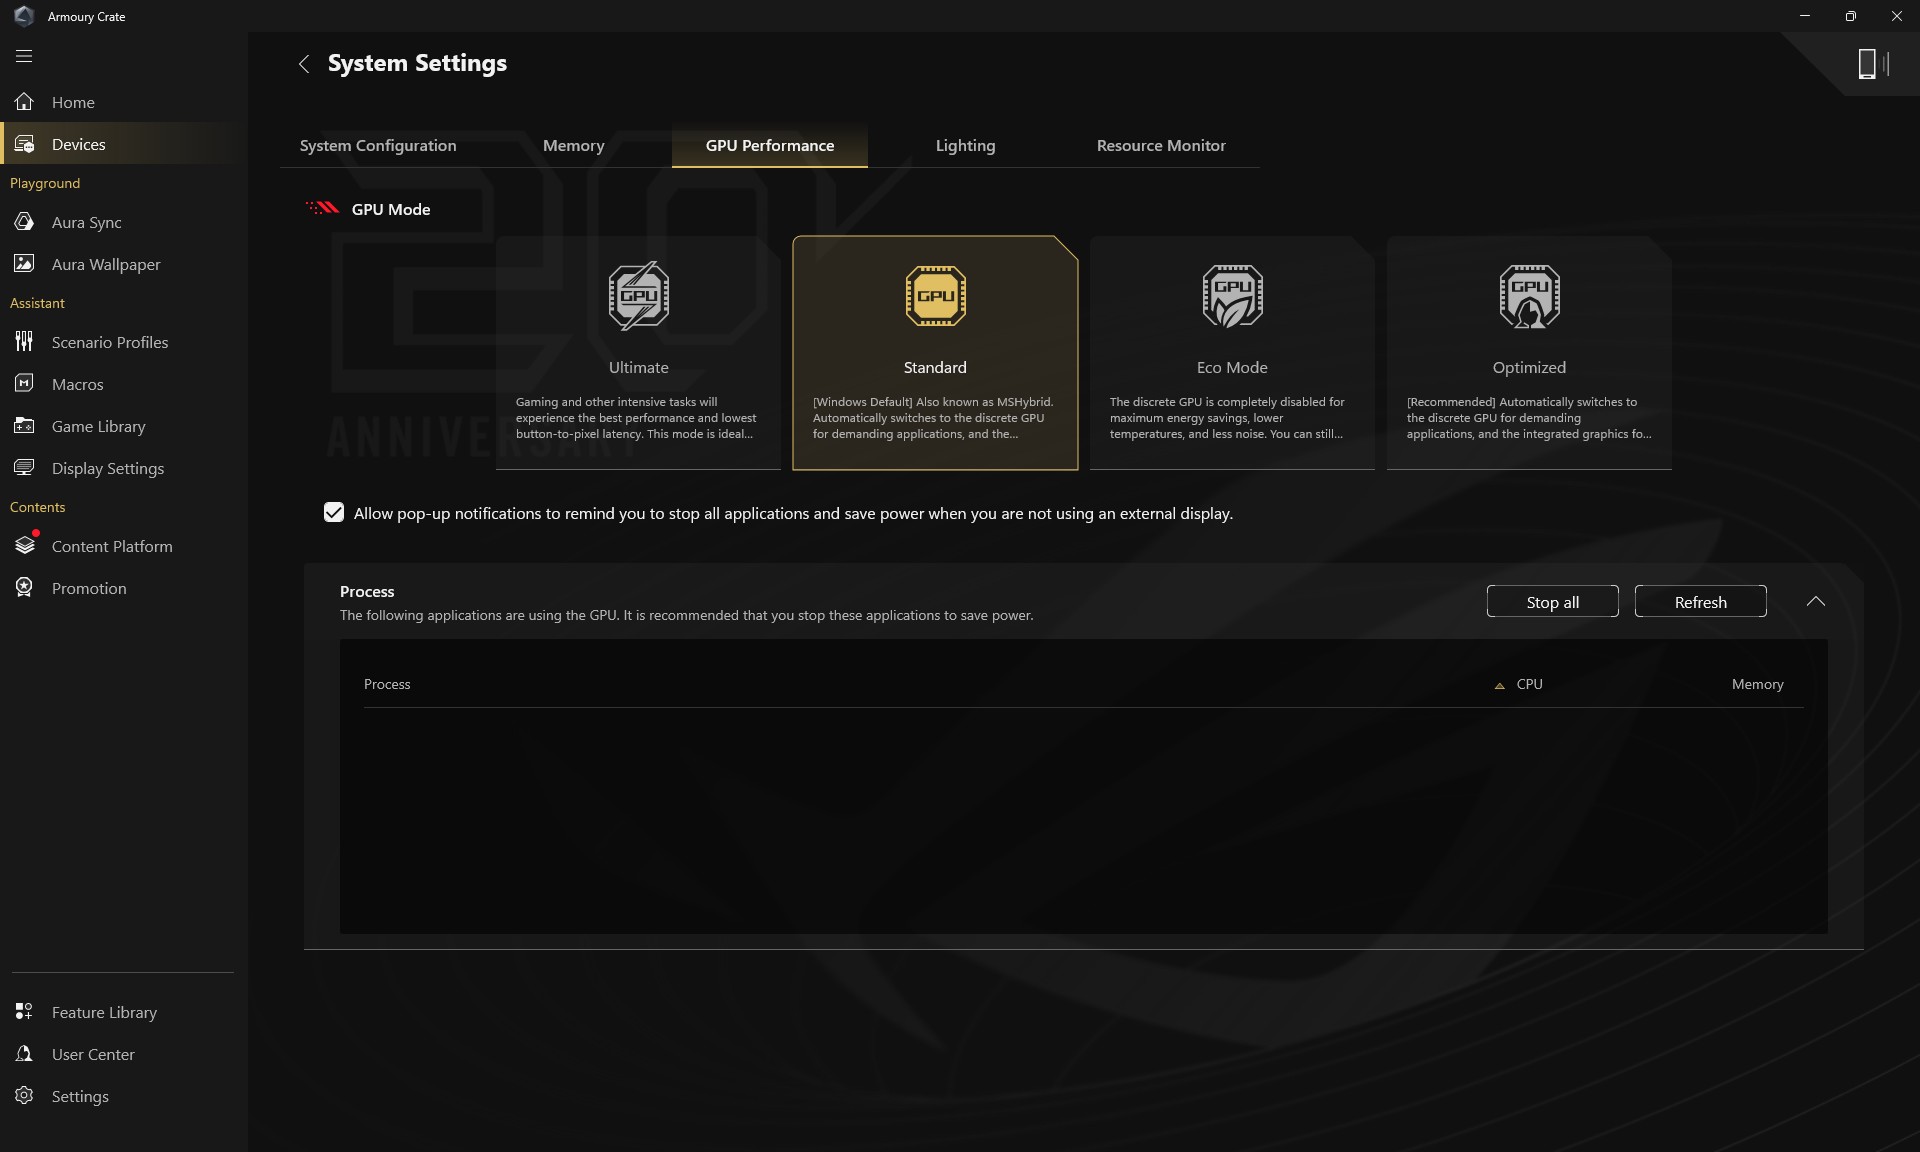Click the Memory column header

(1757, 684)
